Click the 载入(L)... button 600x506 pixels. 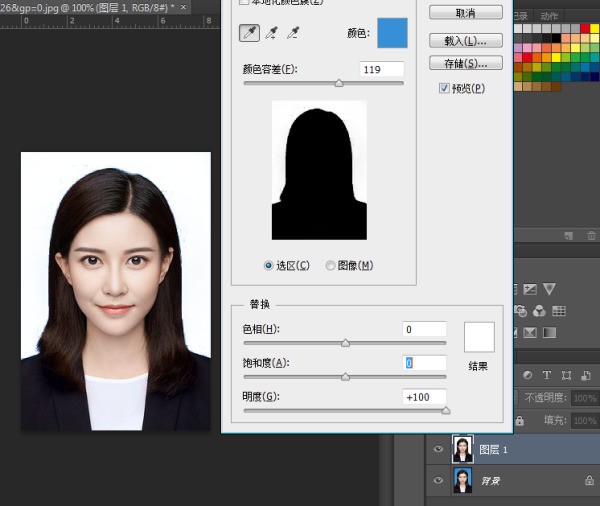[465, 41]
